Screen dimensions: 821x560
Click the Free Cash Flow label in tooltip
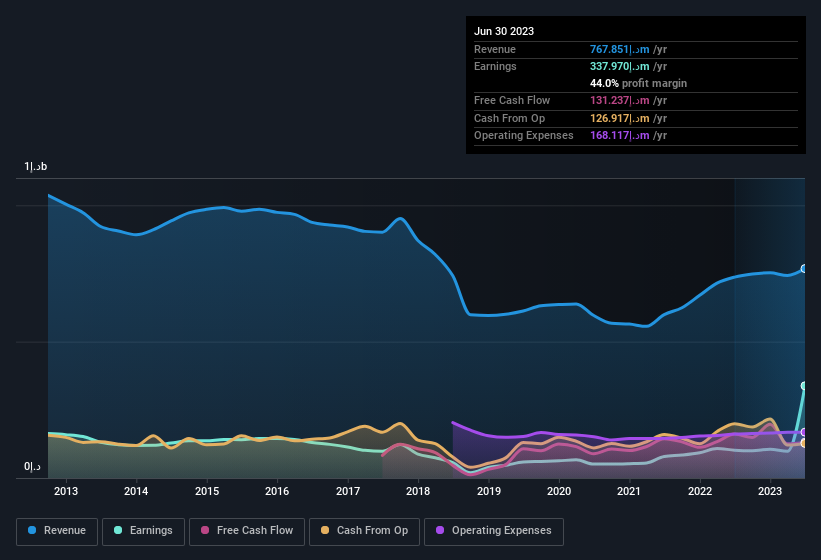512,100
